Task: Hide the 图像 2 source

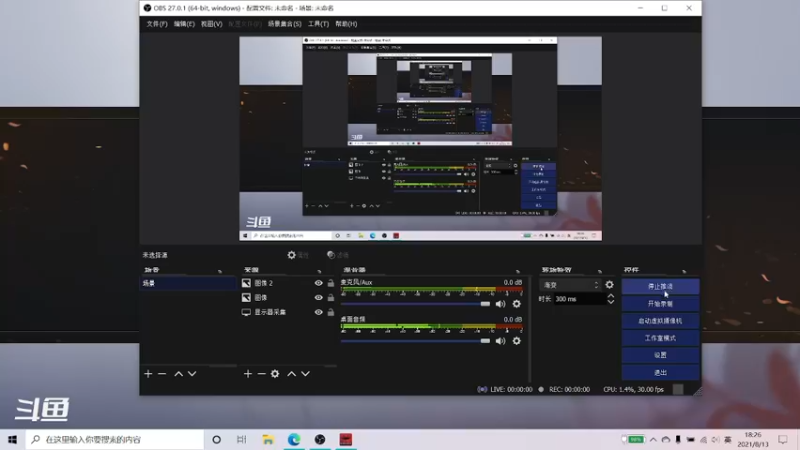Action: click(x=318, y=283)
